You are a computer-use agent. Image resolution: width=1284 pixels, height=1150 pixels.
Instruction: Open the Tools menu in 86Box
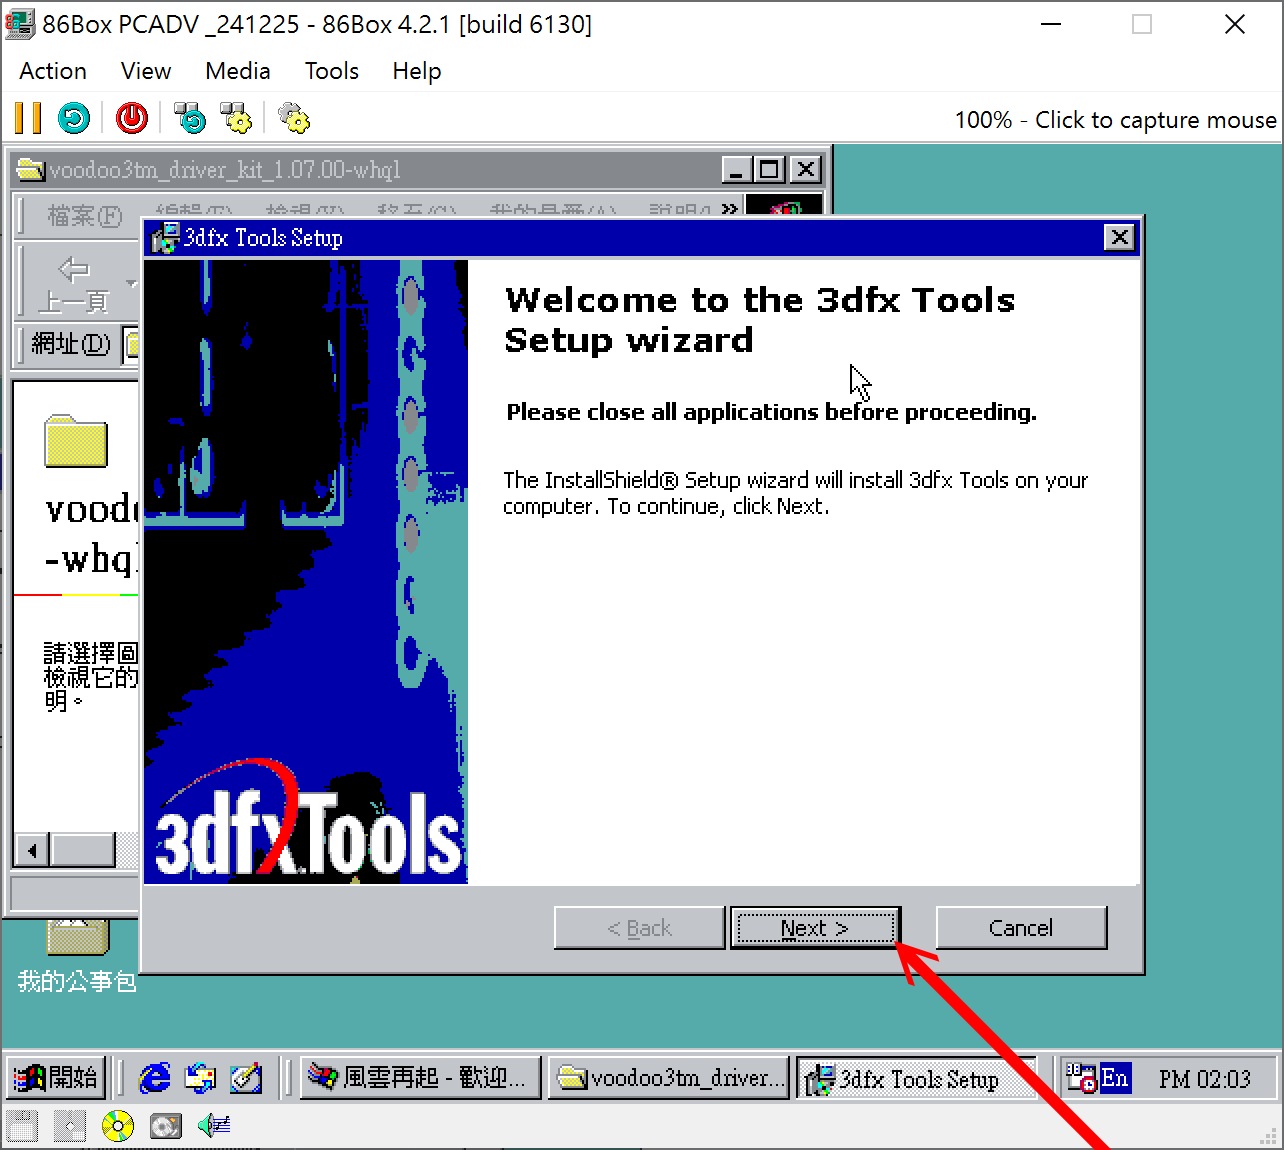tap(332, 71)
